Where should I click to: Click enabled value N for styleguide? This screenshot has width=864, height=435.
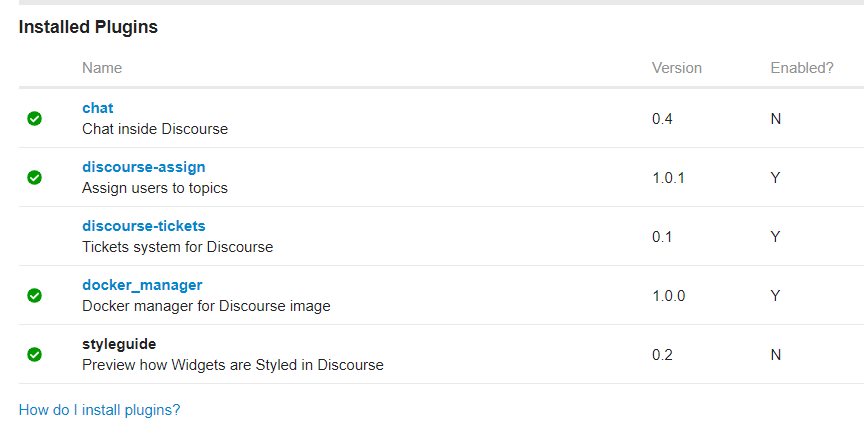pos(776,355)
